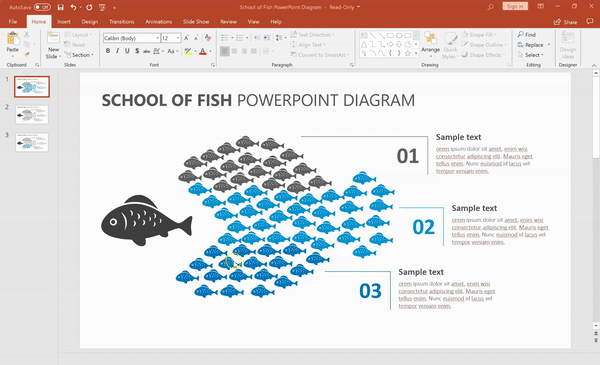Viewport: 600px width, 365px height.
Task: Open the numbering list dropdown arrow
Action: [247, 38]
